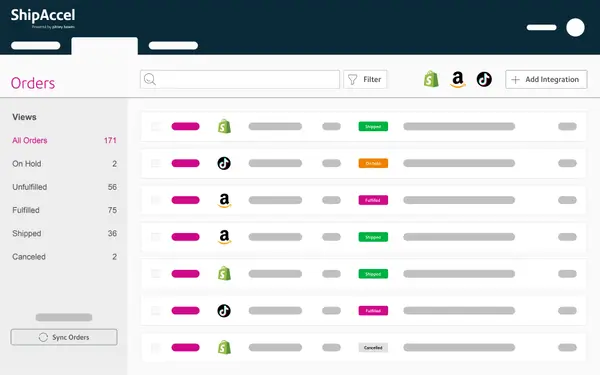Viewport: 600px width, 375px height.
Task: Click the Orders page heading
Action: [33, 83]
